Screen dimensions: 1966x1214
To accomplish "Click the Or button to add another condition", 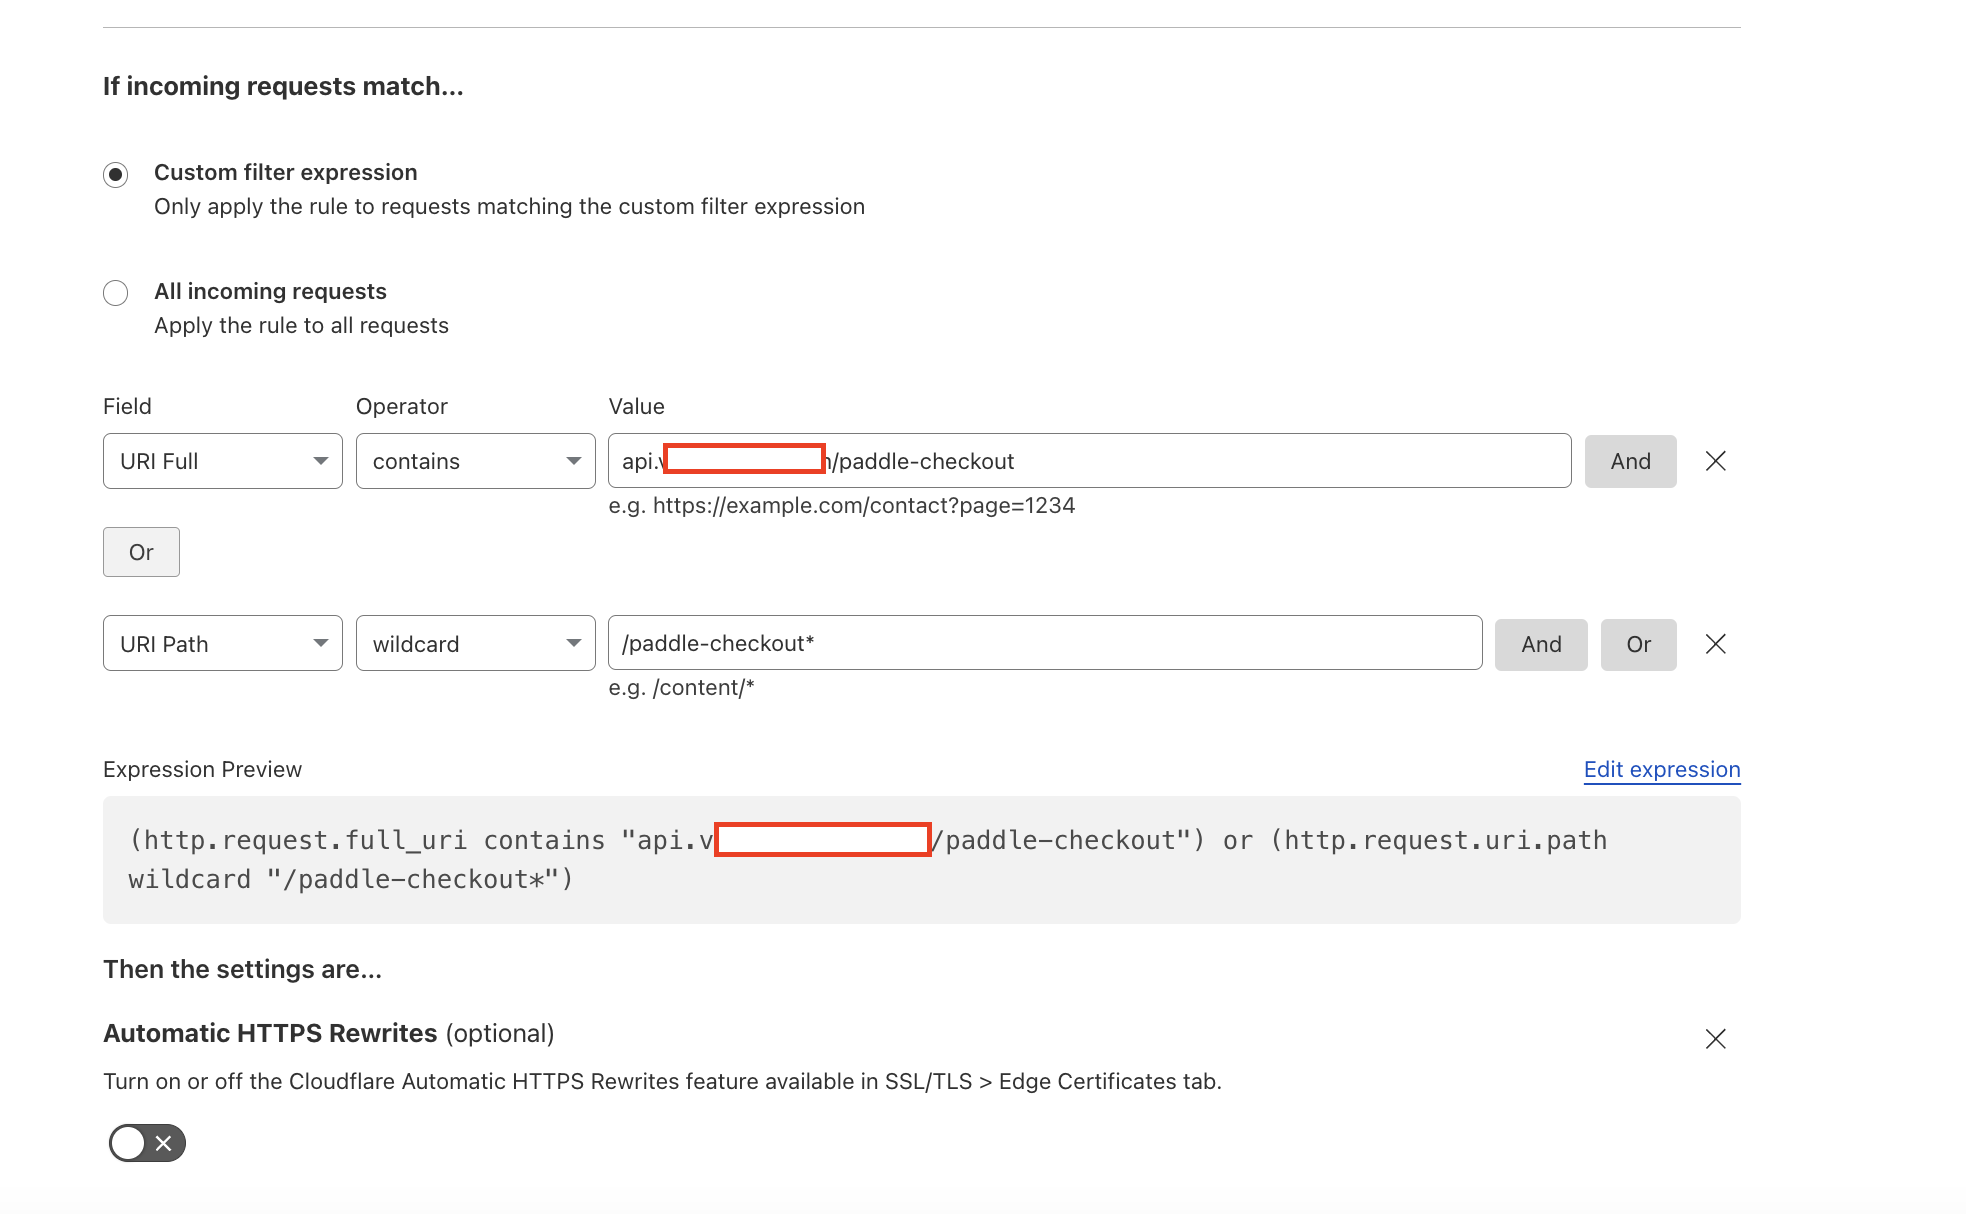I will [x=141, y=551].
